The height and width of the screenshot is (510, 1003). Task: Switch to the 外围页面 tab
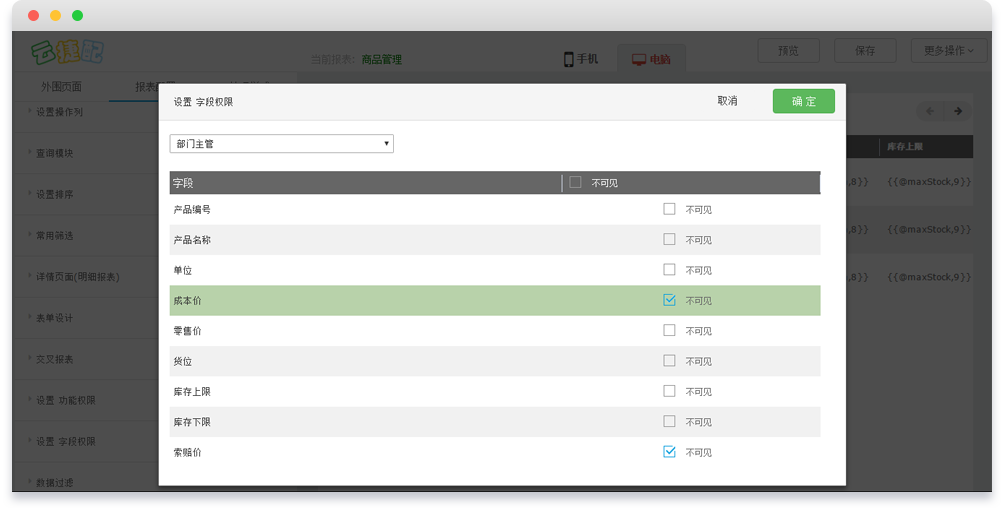click(62, 87)
